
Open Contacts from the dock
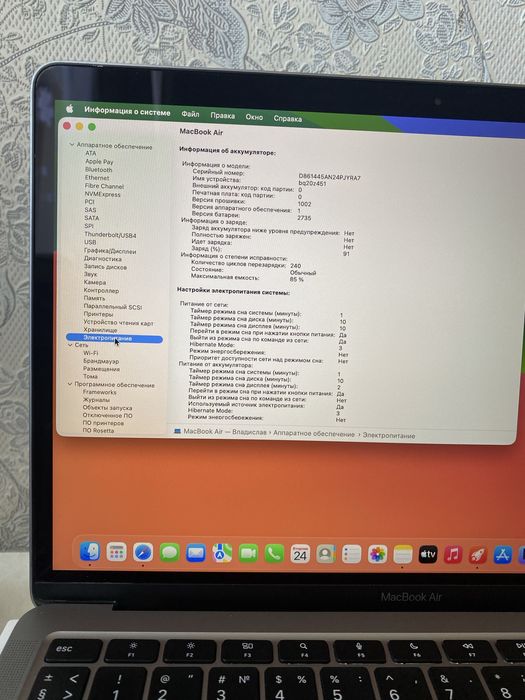tap(326, 554)
